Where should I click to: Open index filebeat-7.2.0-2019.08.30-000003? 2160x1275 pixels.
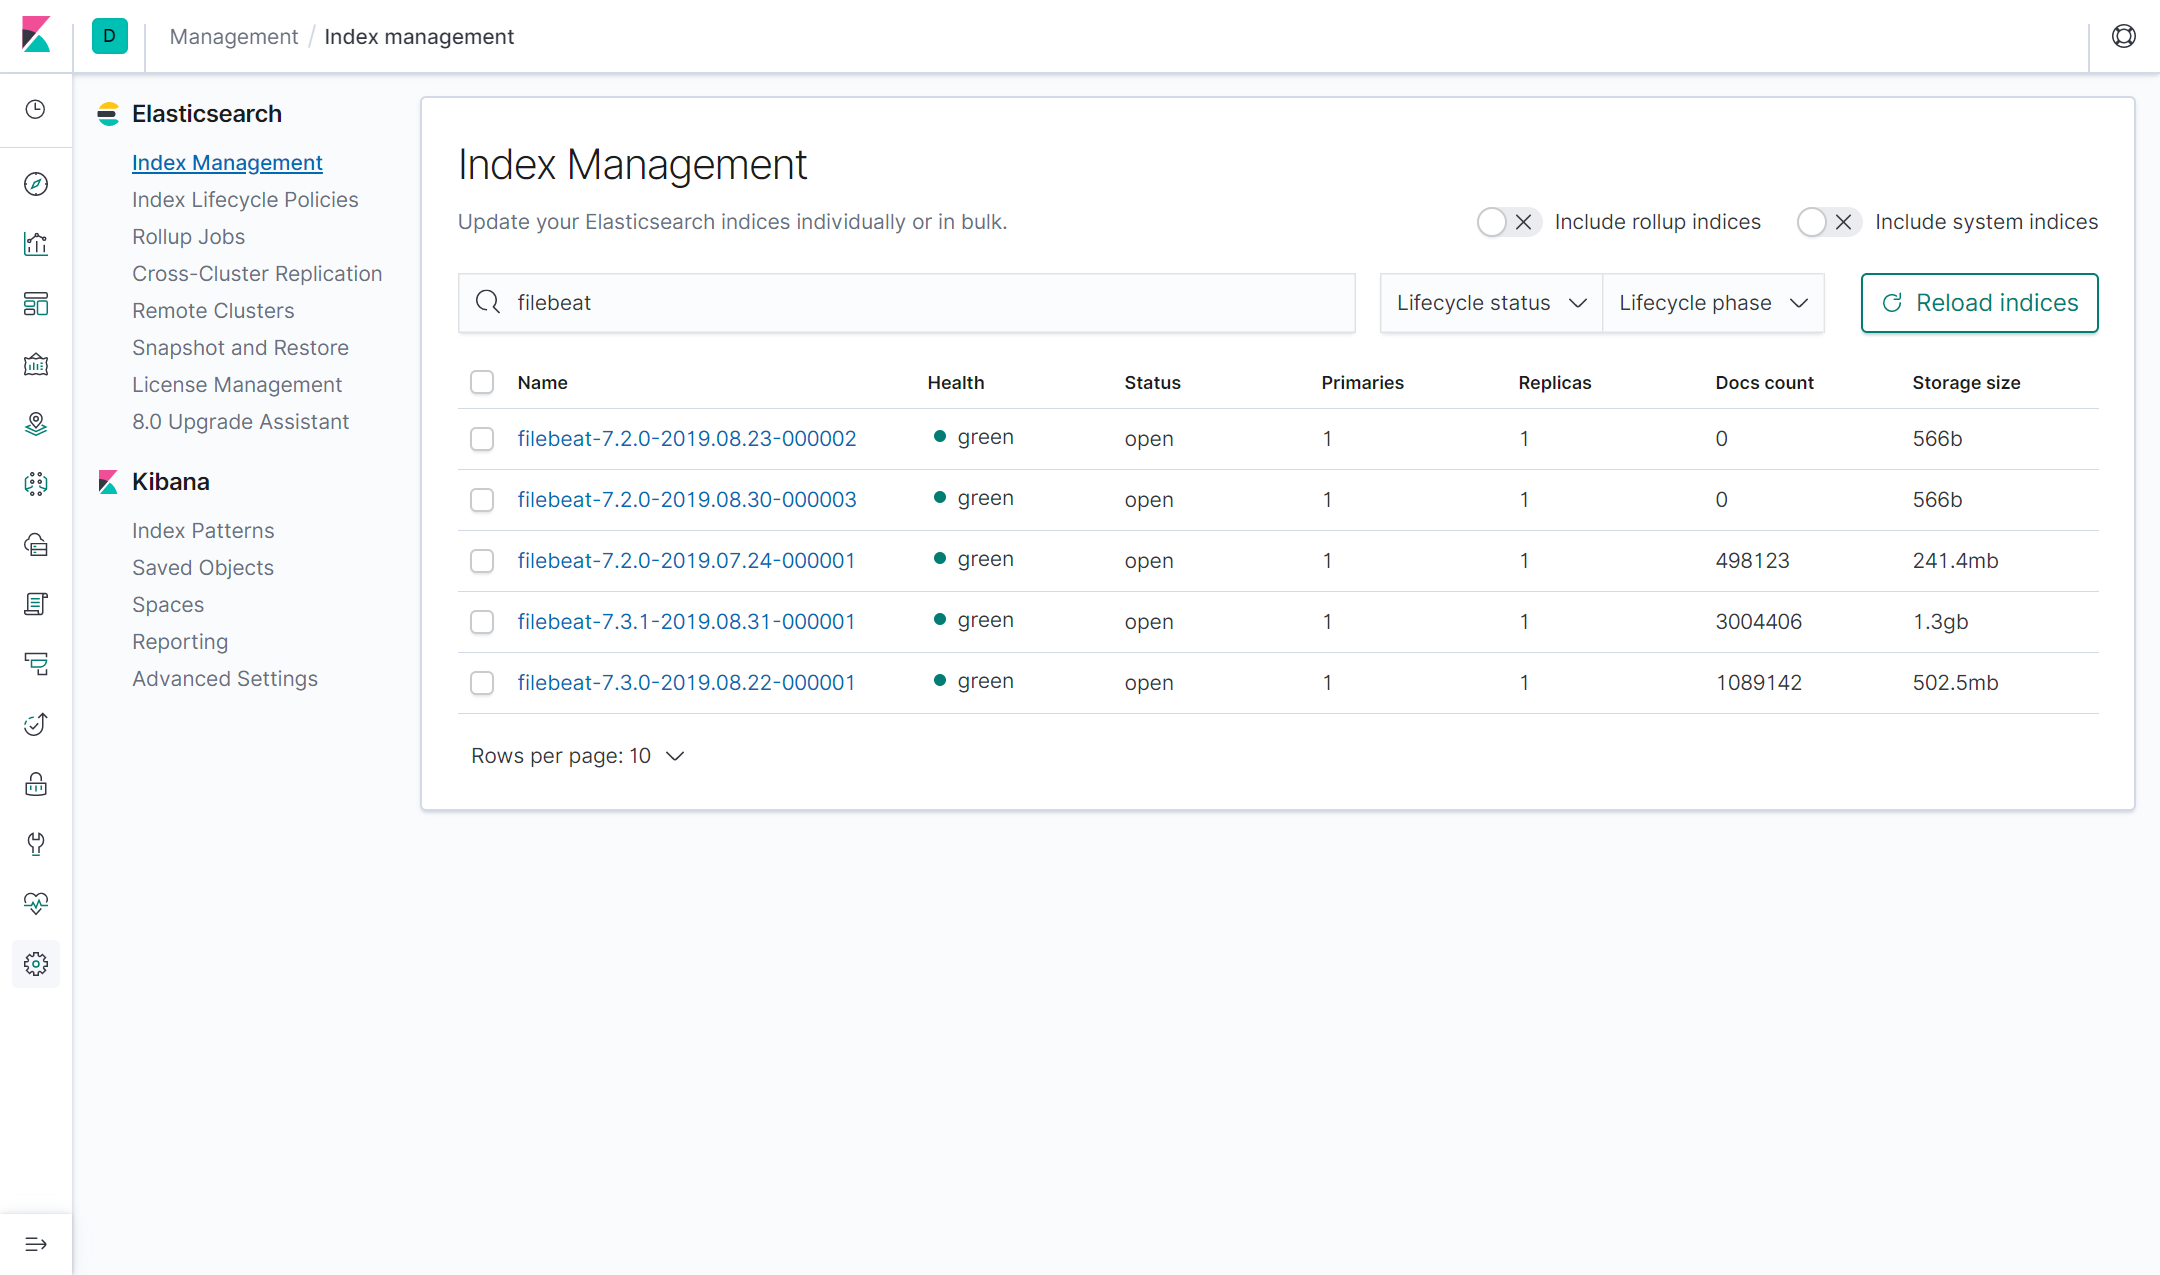[x=687, y=499]
